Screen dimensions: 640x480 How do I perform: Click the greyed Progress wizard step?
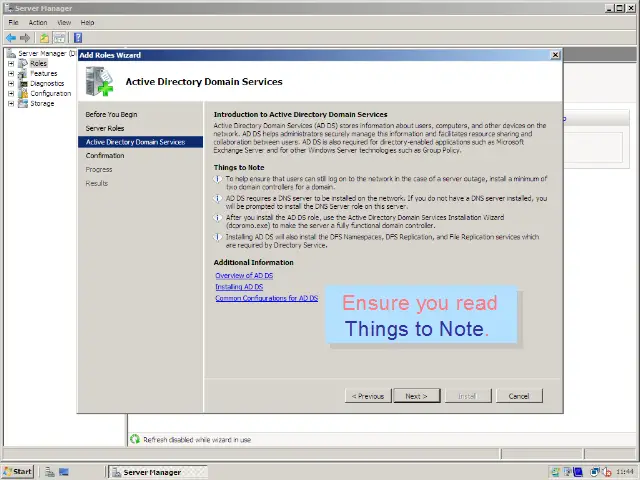(99, 169)
